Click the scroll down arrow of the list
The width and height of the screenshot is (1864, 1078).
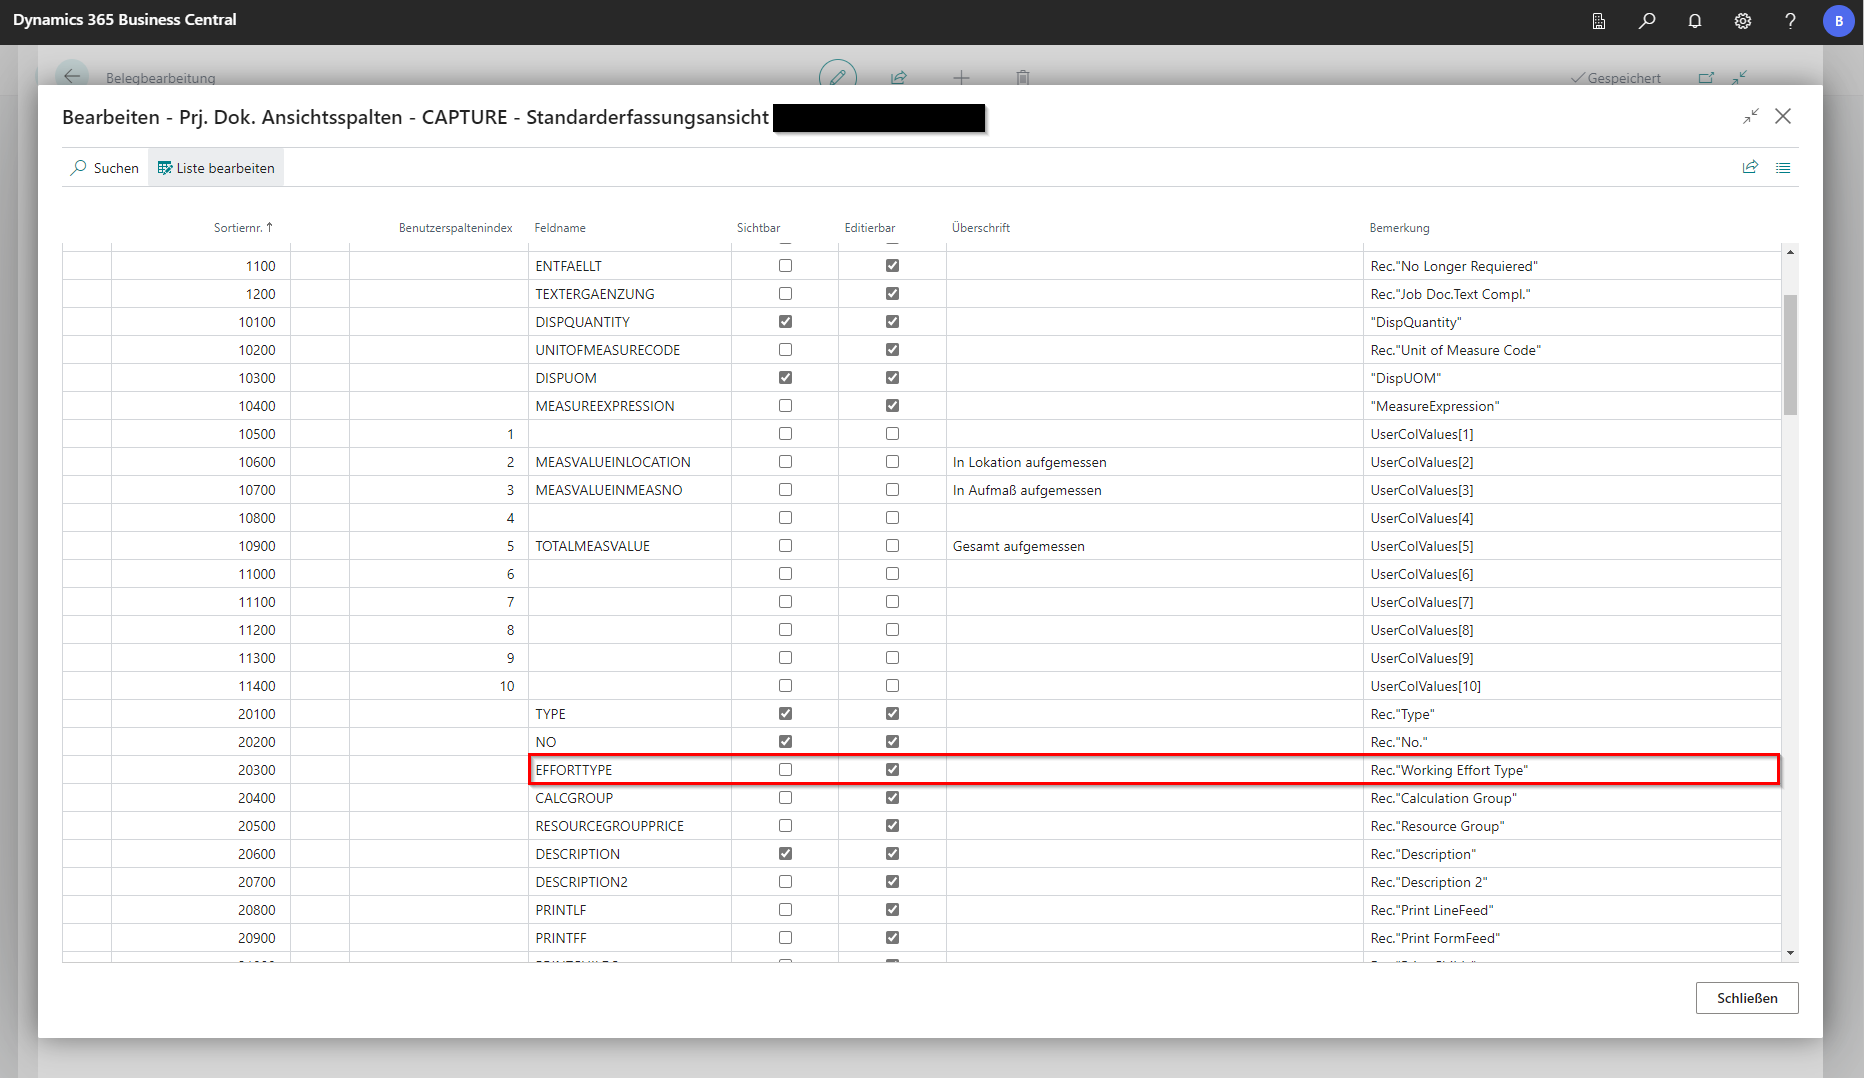(1790, 953)
